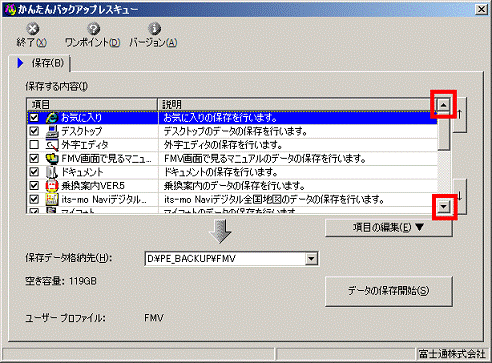Screen dimensions: 492x363
Task: Uncheck the デスクトップ checkbox
Action: click(x=34, y=131)
